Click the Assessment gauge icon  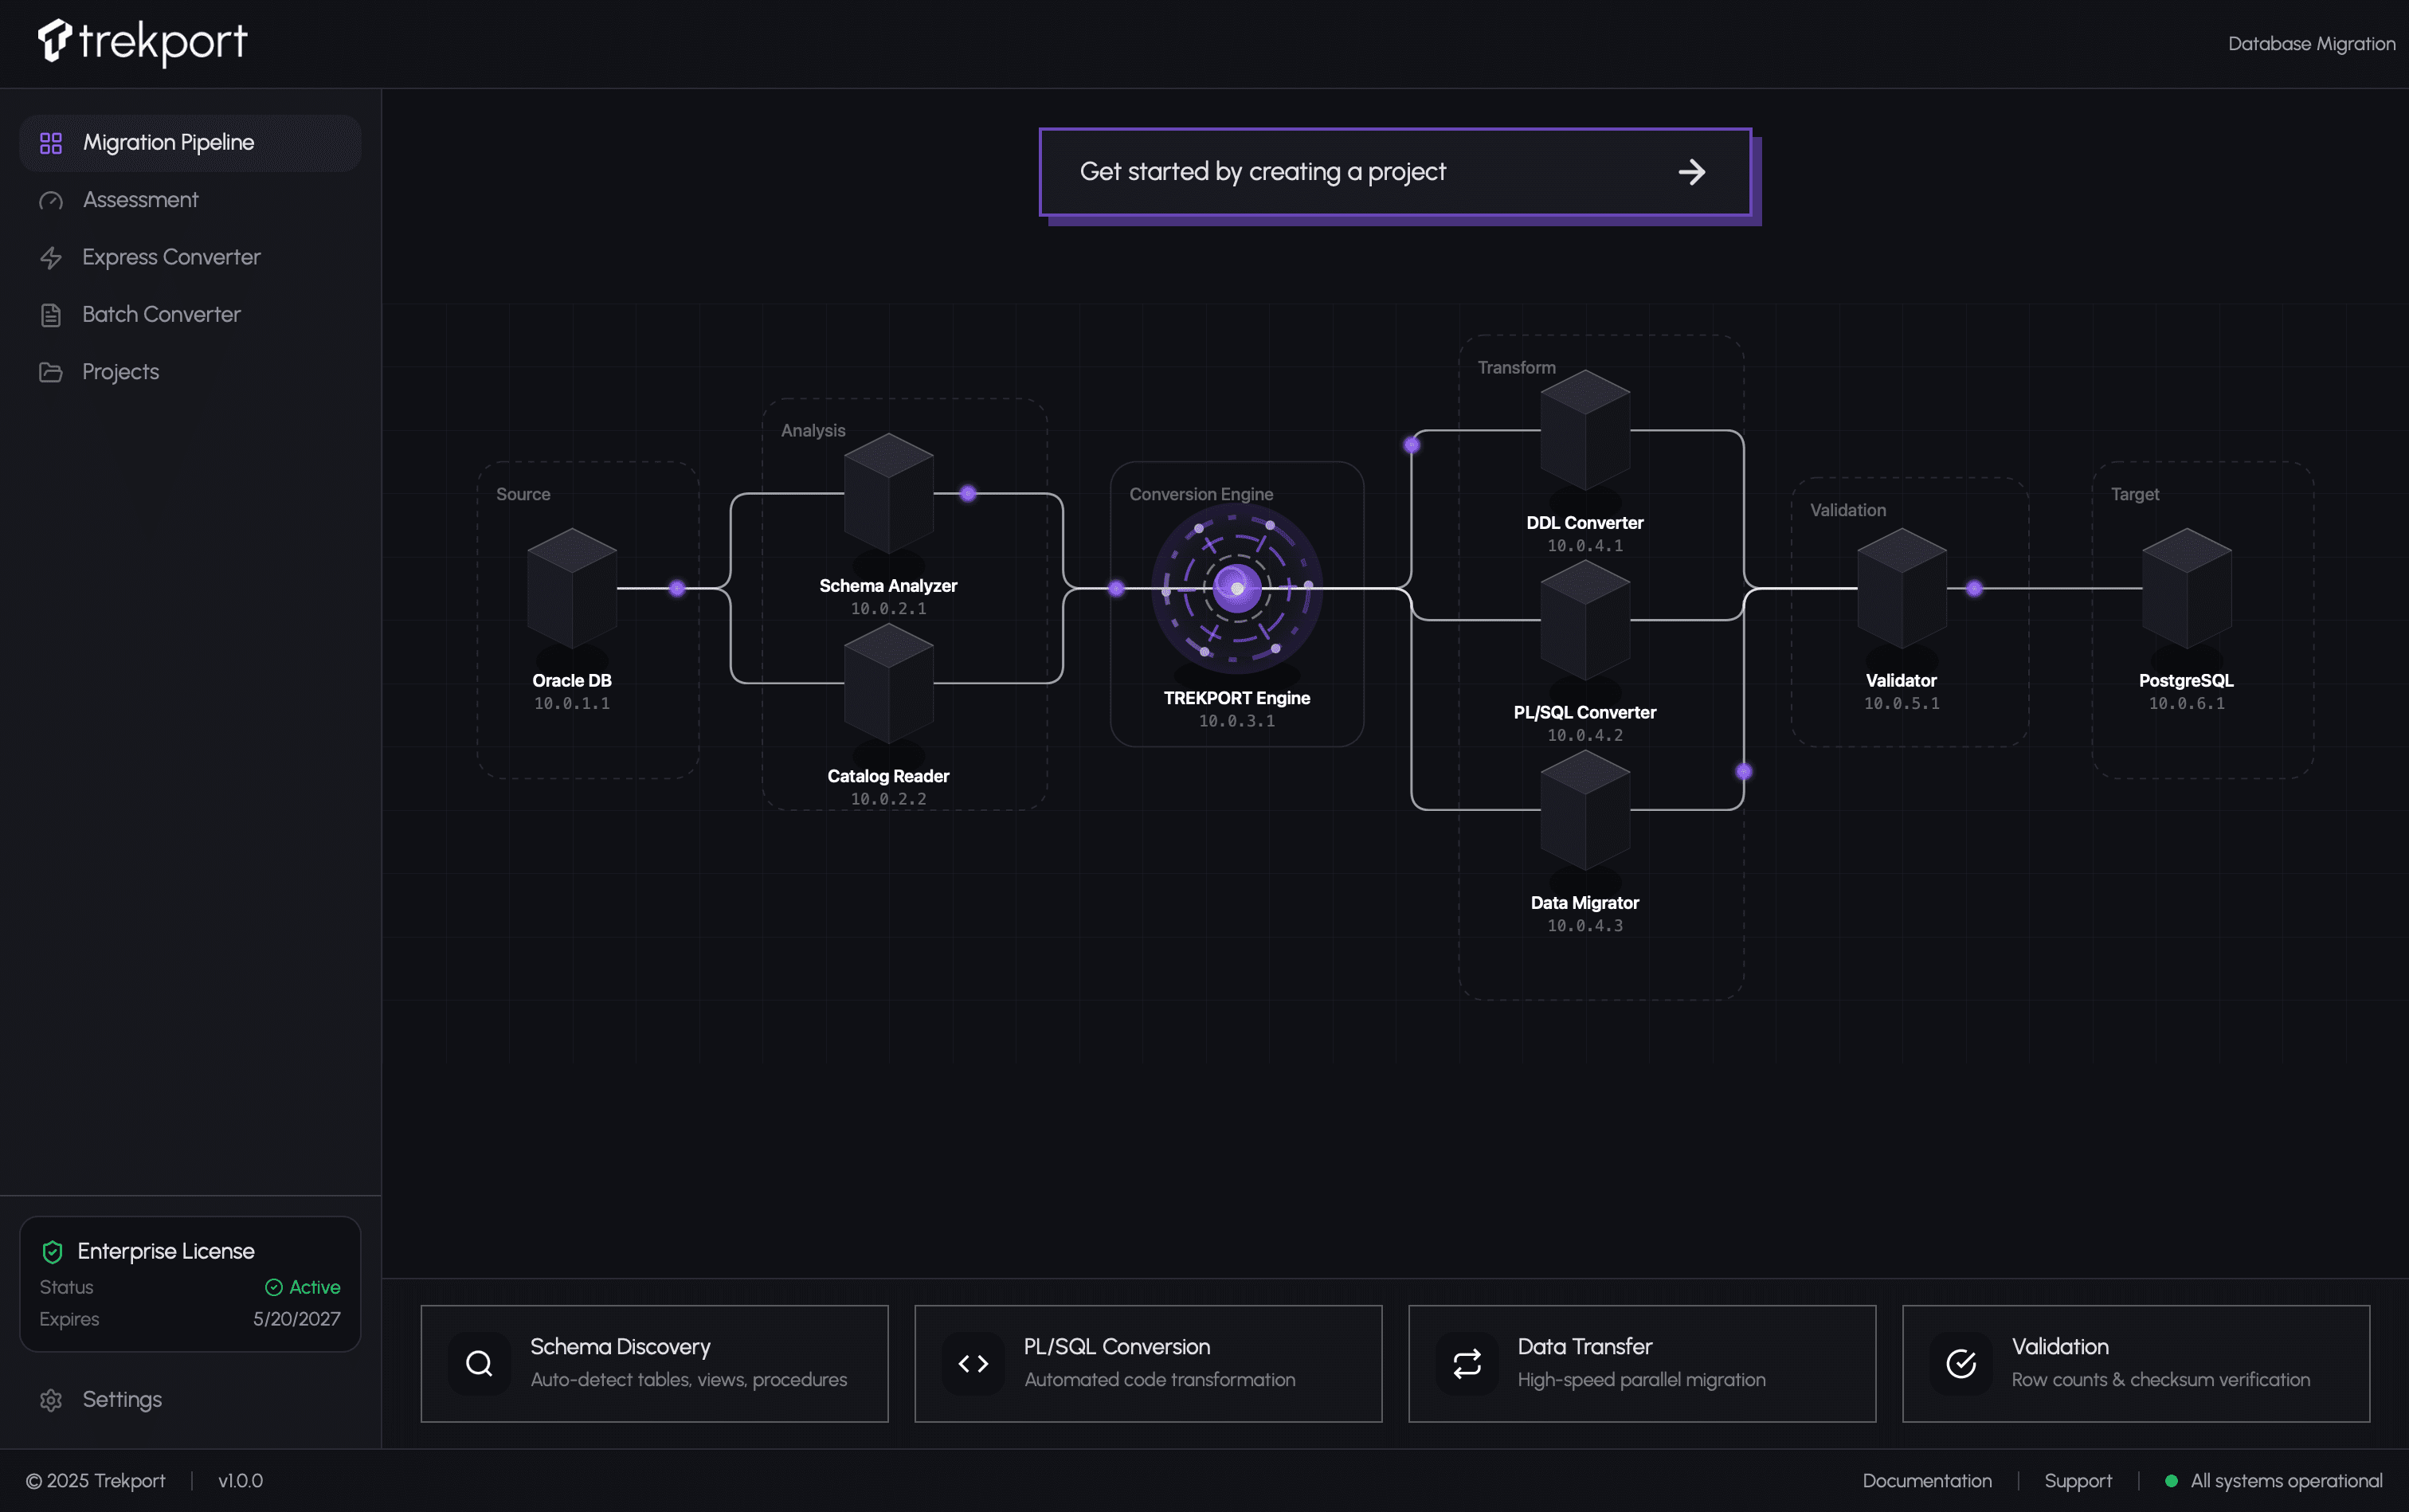tap(51, 201)
